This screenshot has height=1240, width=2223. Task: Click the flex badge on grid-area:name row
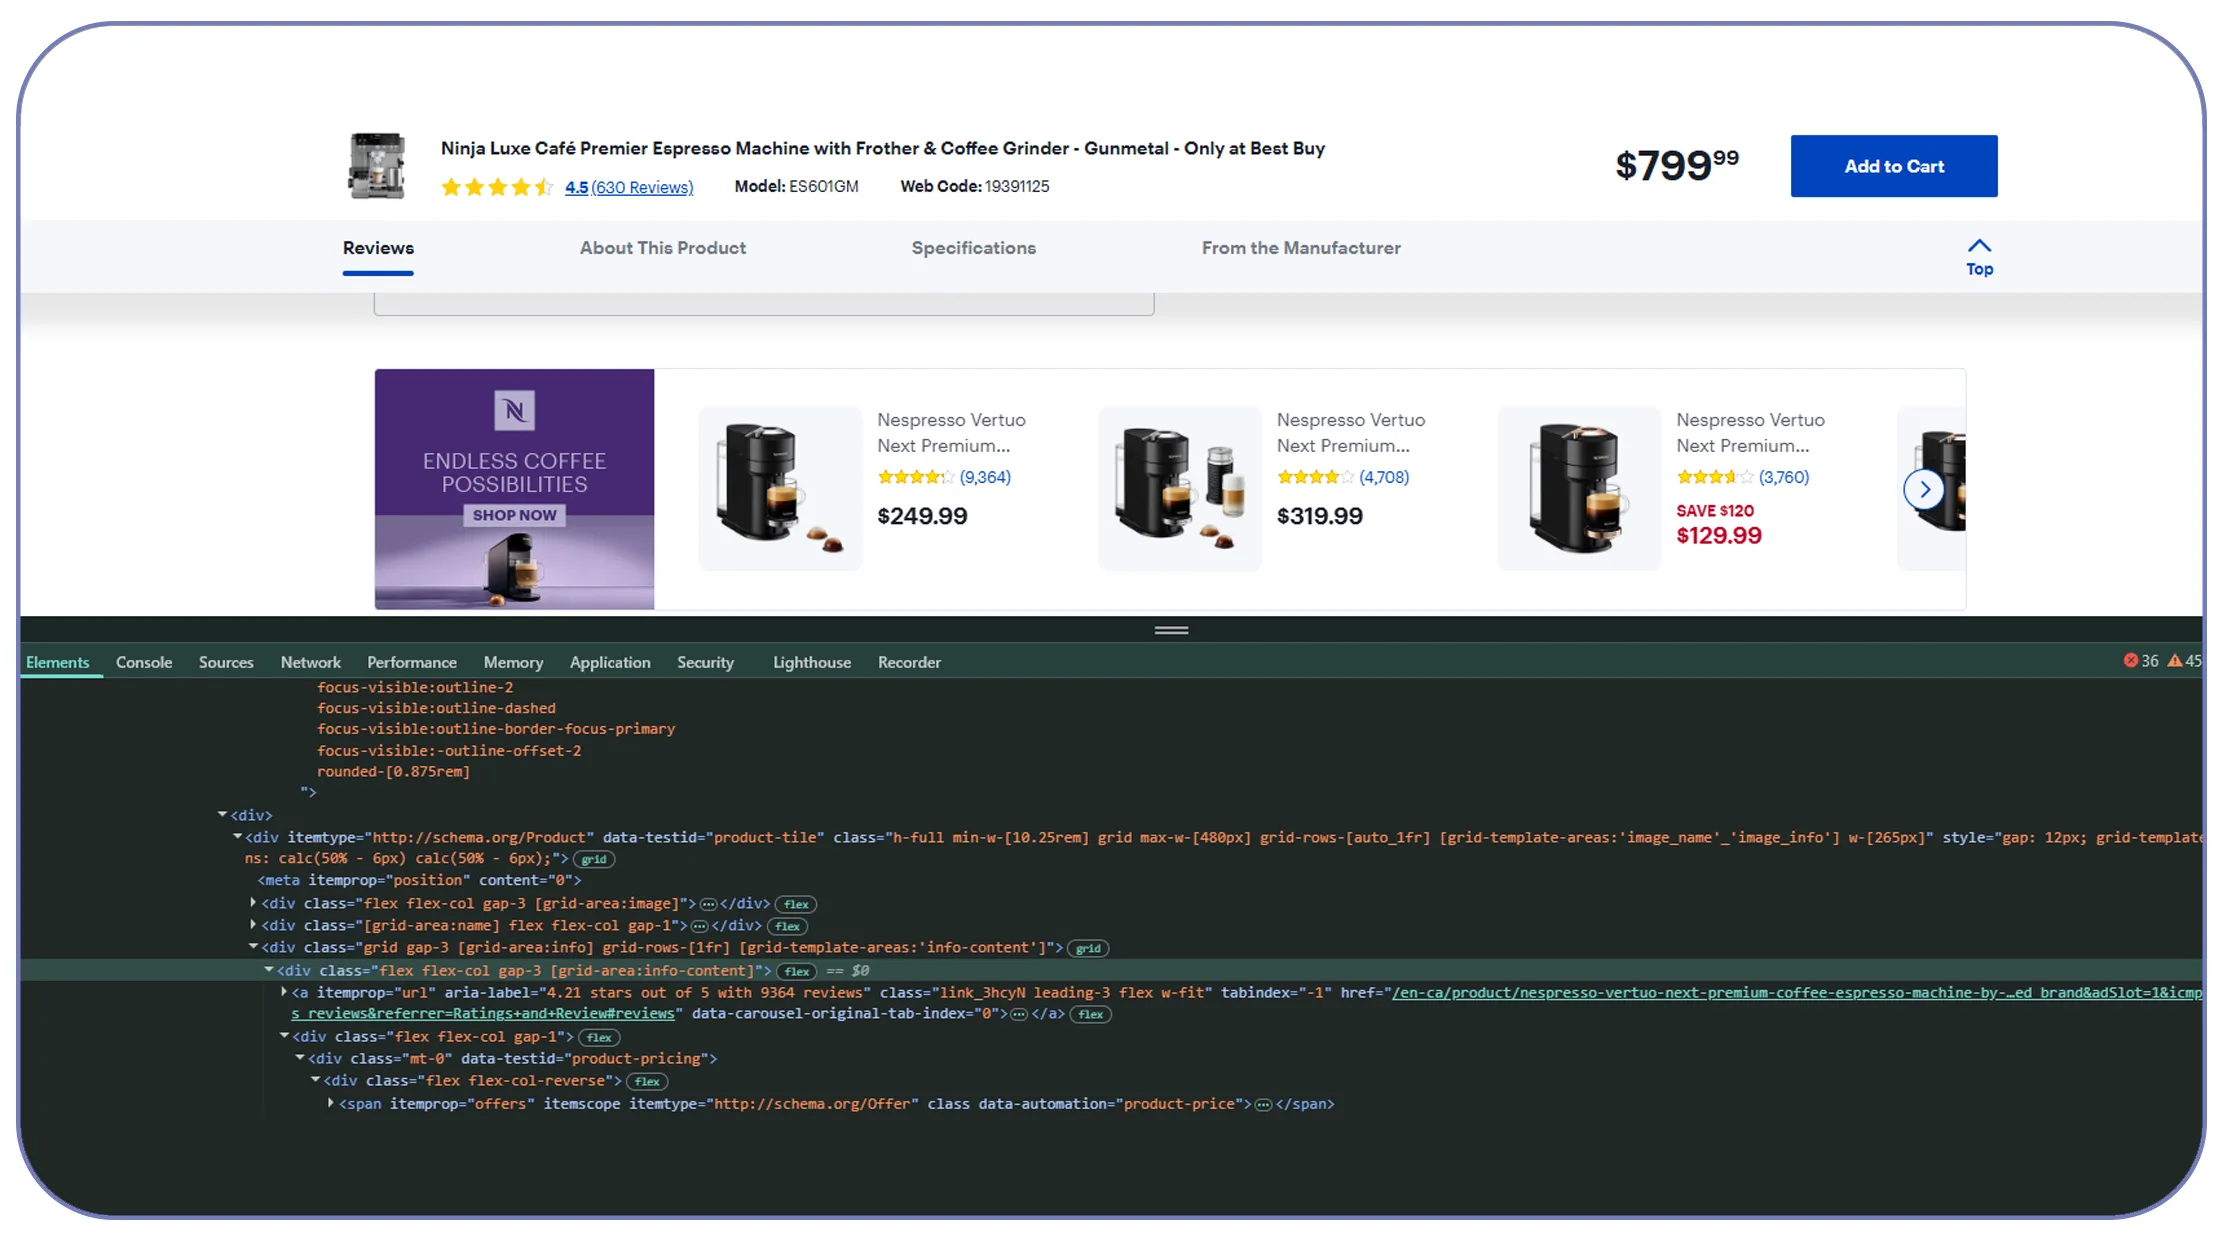click(787, 926)
